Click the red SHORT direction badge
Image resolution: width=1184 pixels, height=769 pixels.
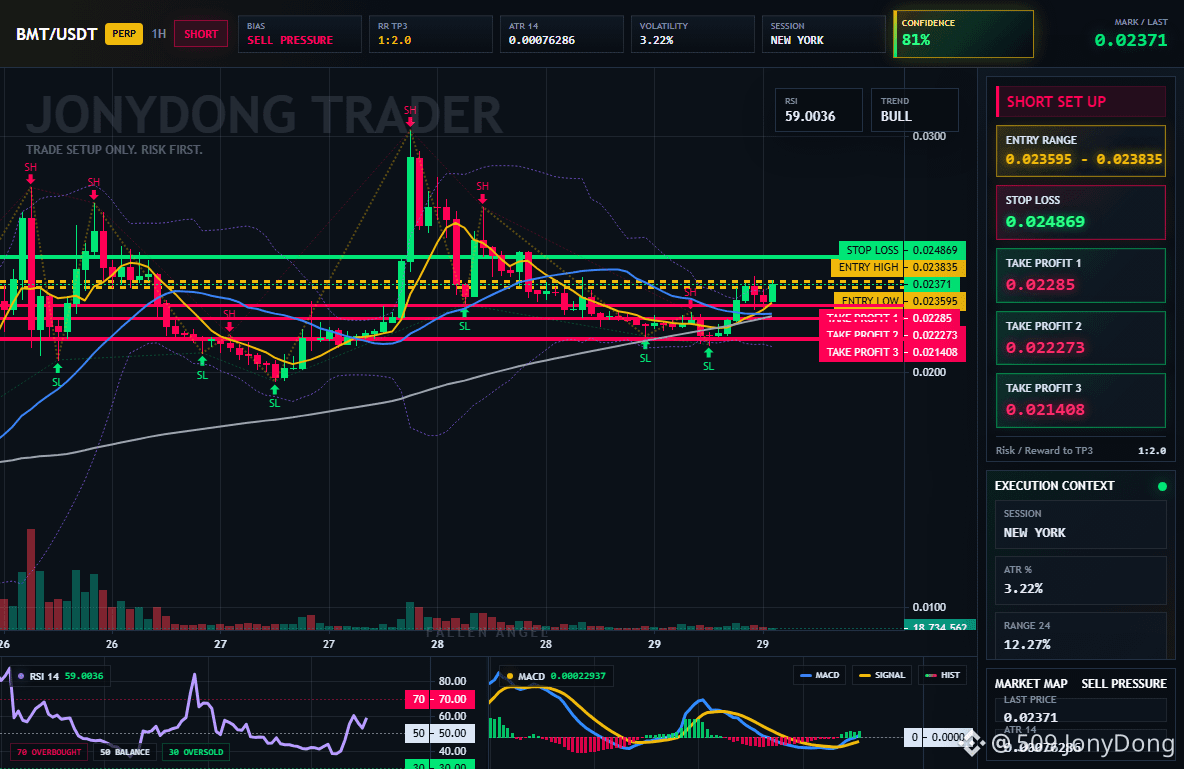[x=201, y=34]
